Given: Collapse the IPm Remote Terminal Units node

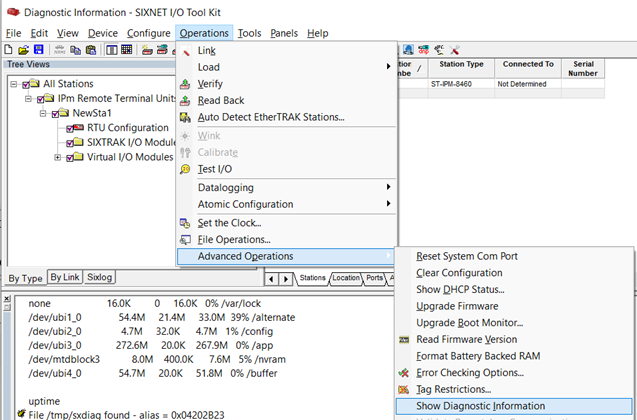Looking at the screenshot, I should [x=28, y=99].
